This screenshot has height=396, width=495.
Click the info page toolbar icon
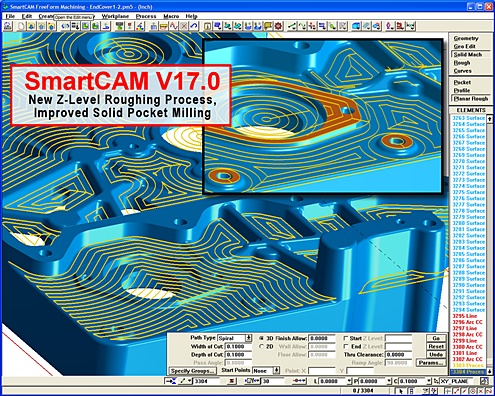coord(208,26)
